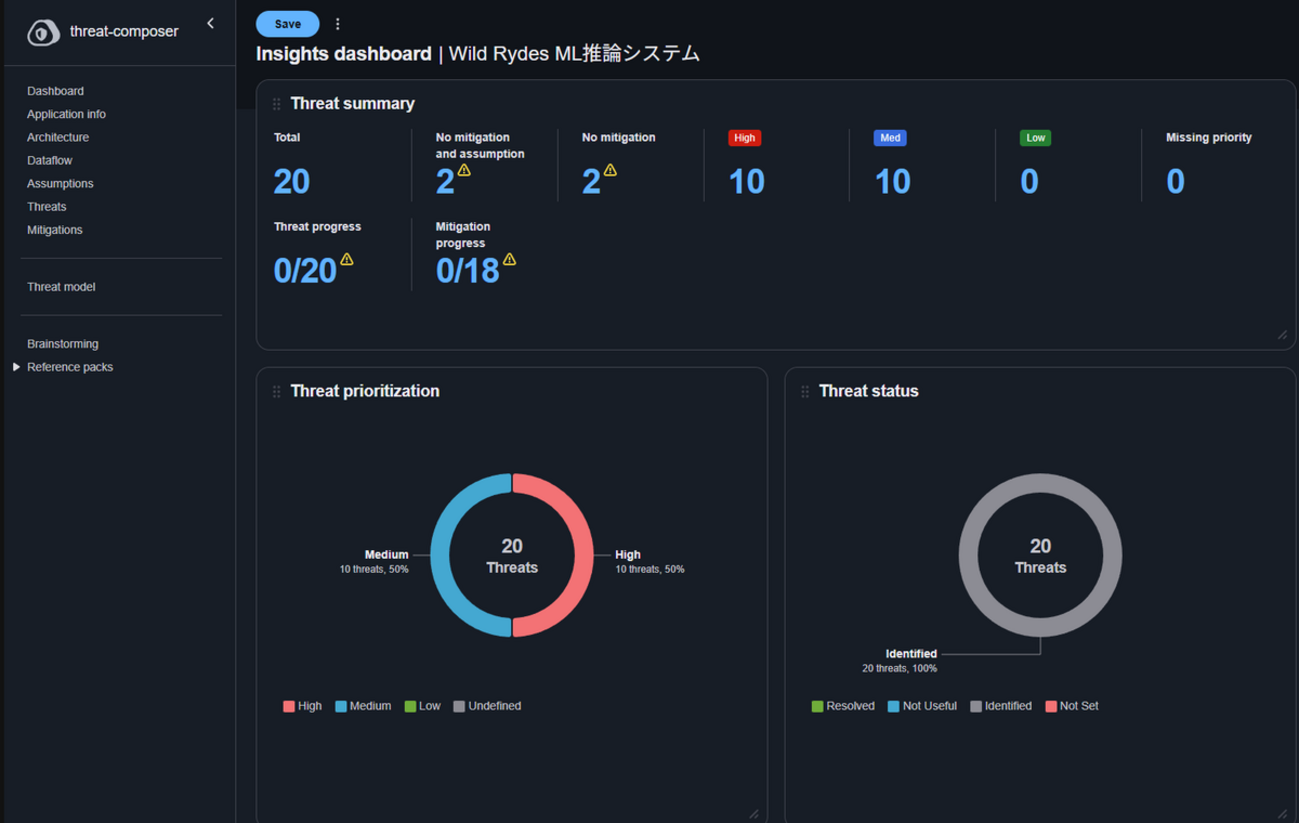This screenshot has width=1299, height=823.
Task: Click the High priority count 10
Action: tap(747, 181)
